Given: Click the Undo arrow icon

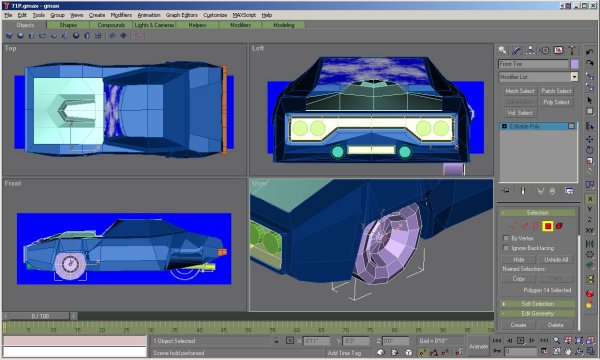Looking at the screenshot, I should pos(589,52).
